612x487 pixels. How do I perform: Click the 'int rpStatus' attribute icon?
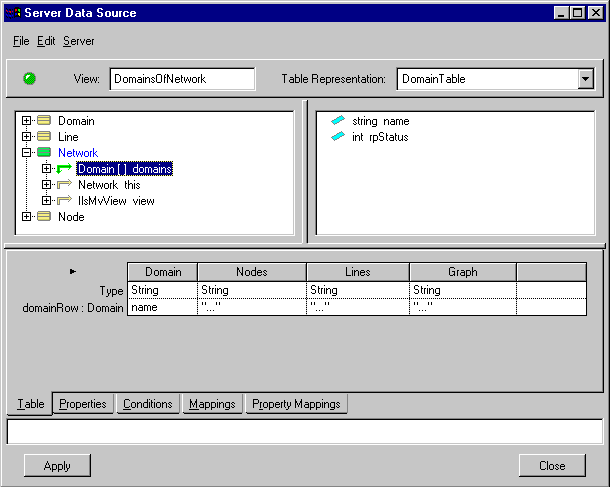[338, 137]
